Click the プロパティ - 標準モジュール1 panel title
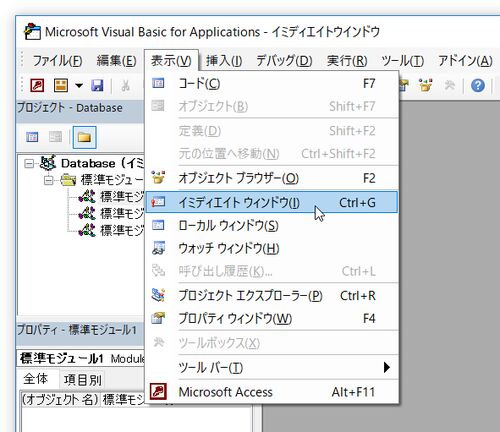Viewport: 500px width, 432px height. (77, 330)
